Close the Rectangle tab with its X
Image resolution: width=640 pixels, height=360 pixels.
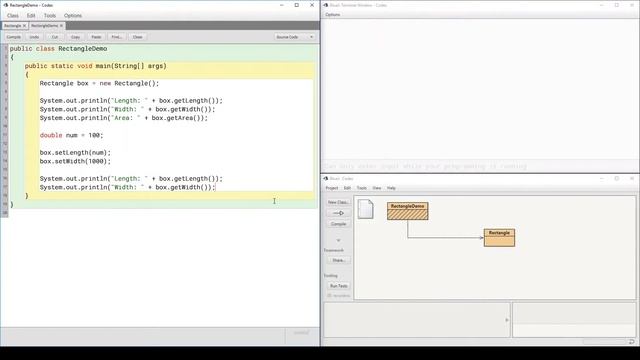tap(24, 26)
